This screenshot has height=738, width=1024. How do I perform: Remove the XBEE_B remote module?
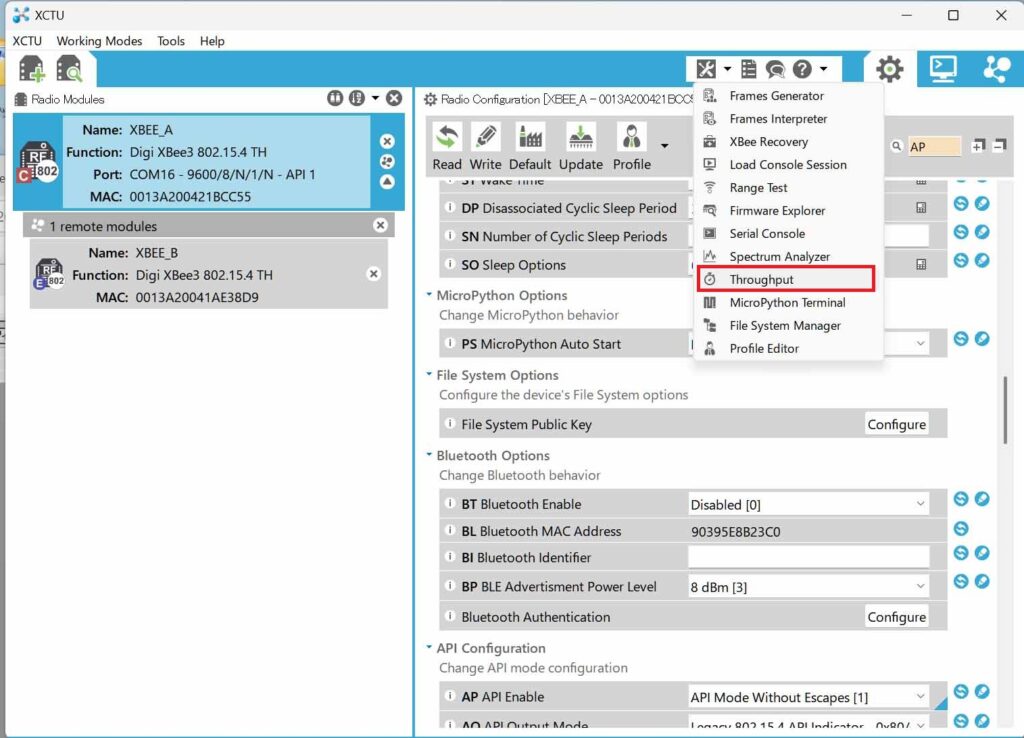(x=374, y=274)
